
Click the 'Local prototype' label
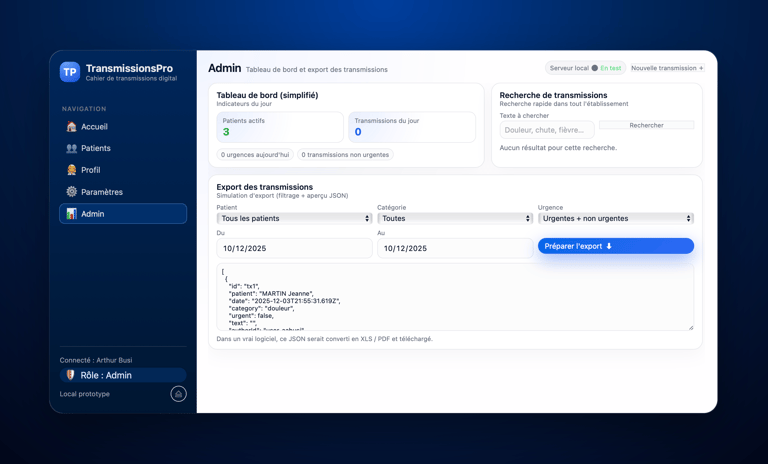(85, 394)
